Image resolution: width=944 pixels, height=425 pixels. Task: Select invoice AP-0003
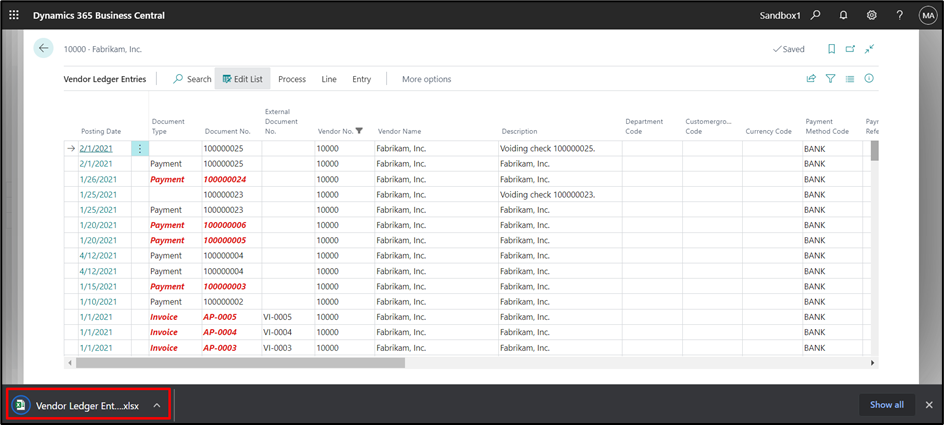[x=220, y=348]
